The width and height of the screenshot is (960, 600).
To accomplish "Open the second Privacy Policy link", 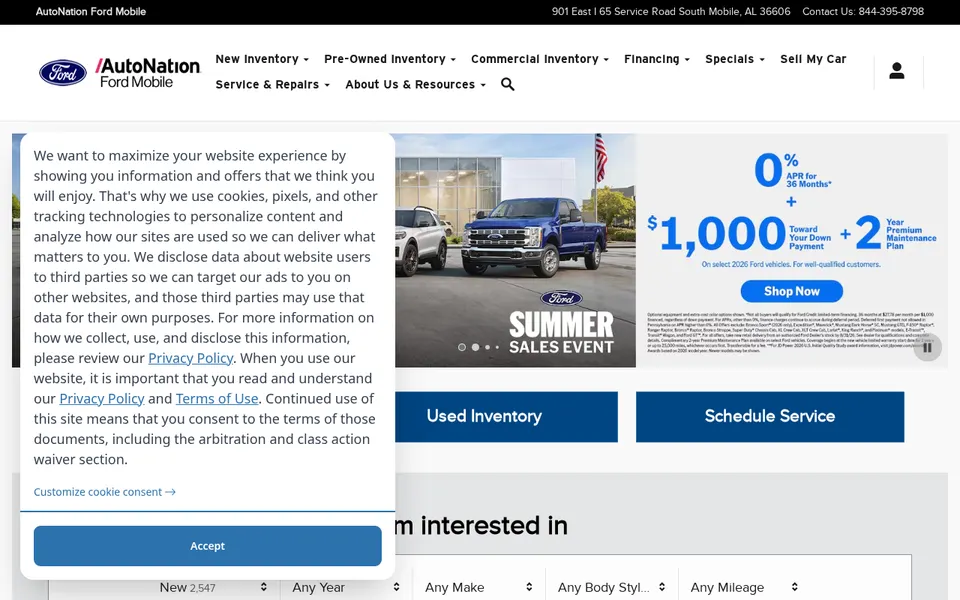I will (102, 399).
